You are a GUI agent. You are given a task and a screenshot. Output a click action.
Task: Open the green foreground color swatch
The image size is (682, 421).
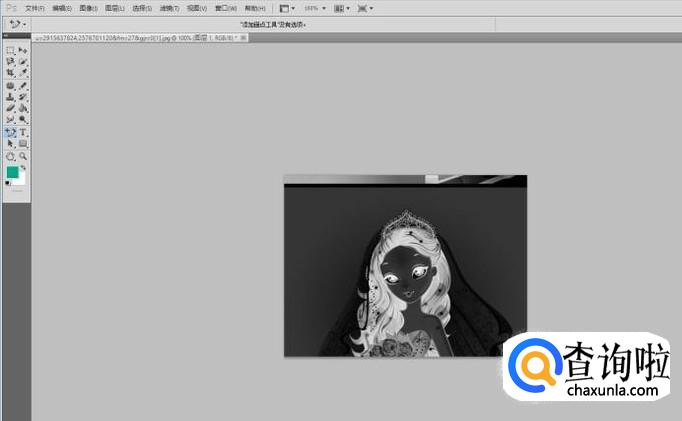coord(12,172)
